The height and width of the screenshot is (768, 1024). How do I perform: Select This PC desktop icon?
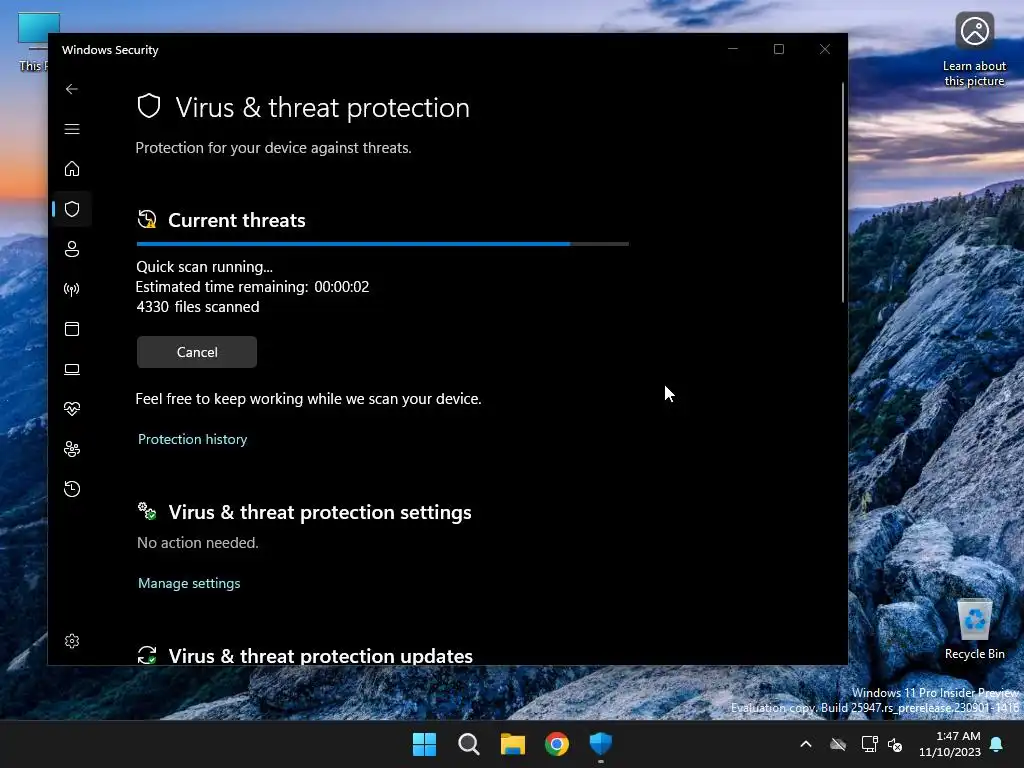33,42
